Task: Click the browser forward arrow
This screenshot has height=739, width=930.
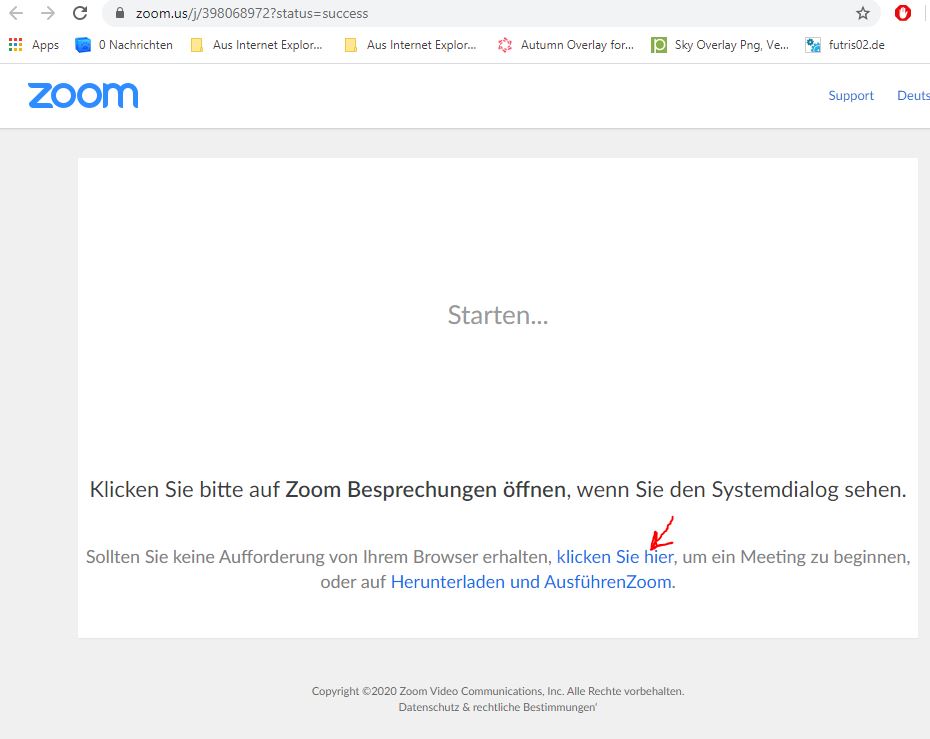Action: pos(48,14)
